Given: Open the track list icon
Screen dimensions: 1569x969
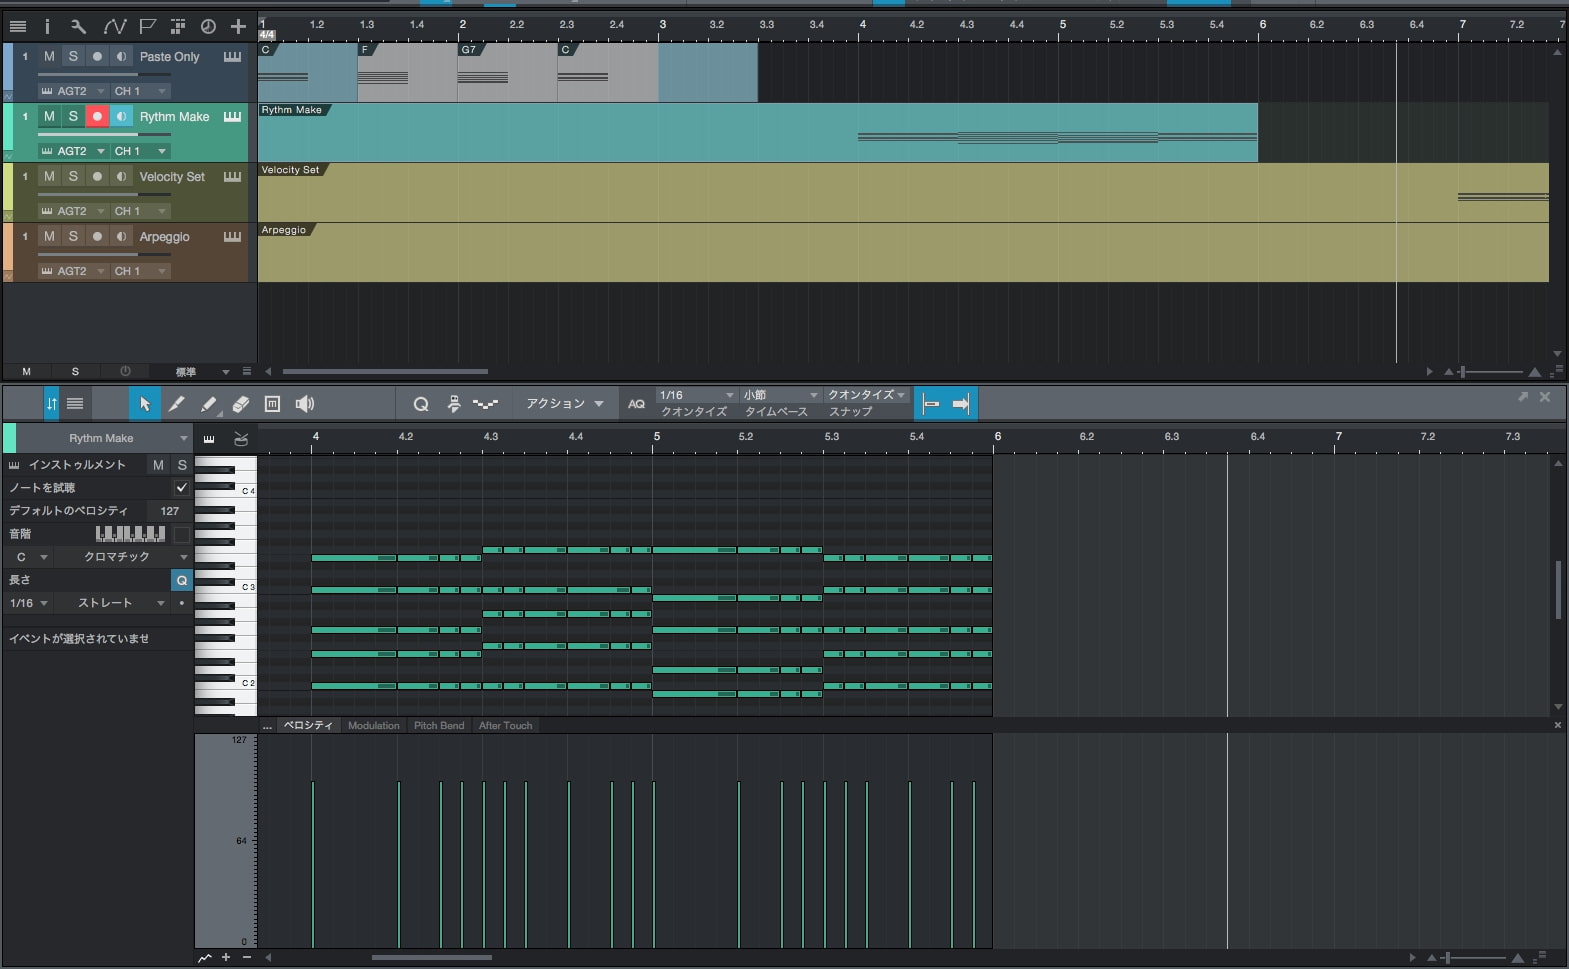Looking at the screenshot, I should (18, 27).
